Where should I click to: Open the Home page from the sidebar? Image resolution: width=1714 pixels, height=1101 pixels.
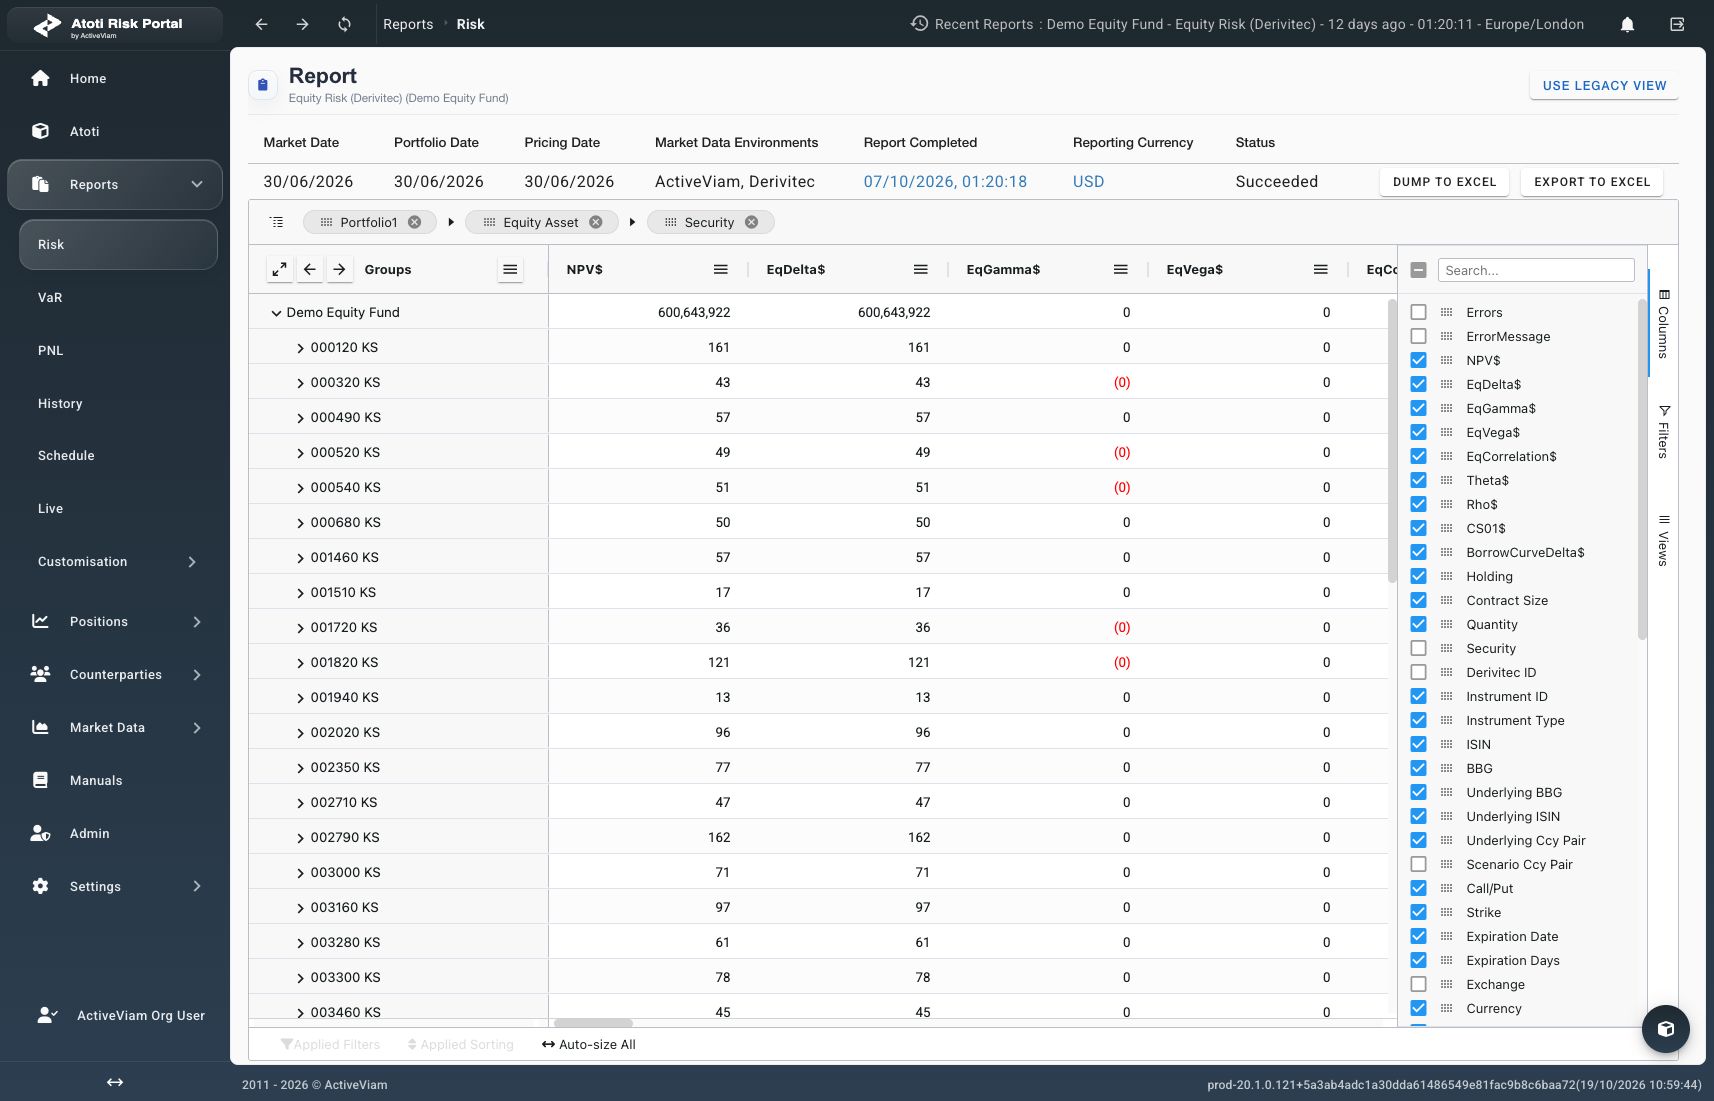click(x=88, y=78)
